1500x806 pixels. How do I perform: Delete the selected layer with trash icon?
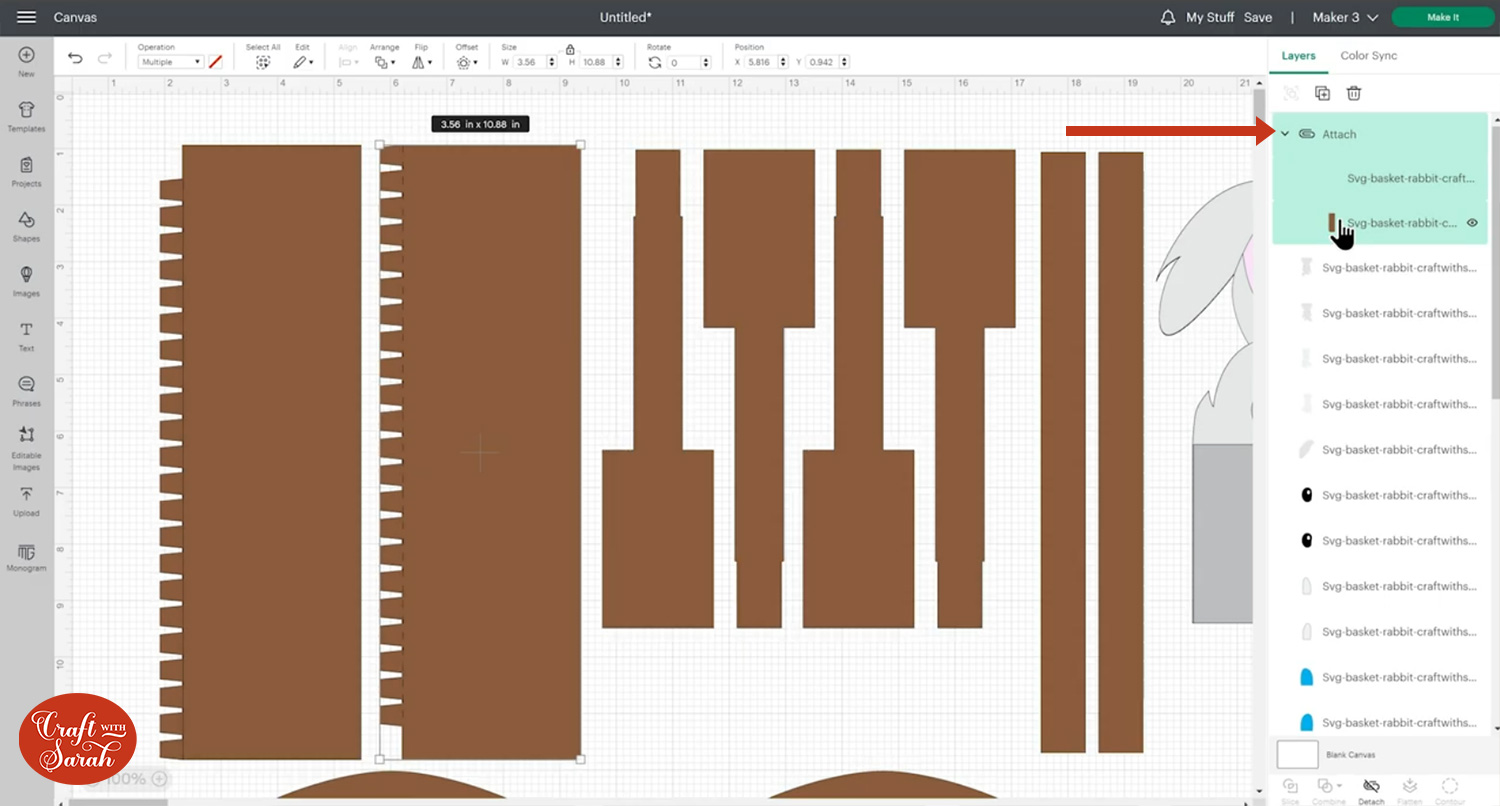click(x=1354, y=93)
